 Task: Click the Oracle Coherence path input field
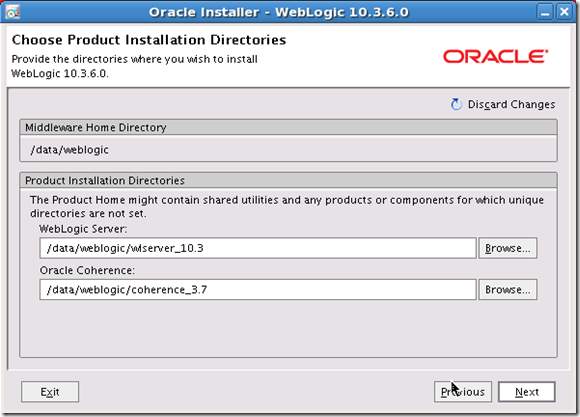pos(258,289)
